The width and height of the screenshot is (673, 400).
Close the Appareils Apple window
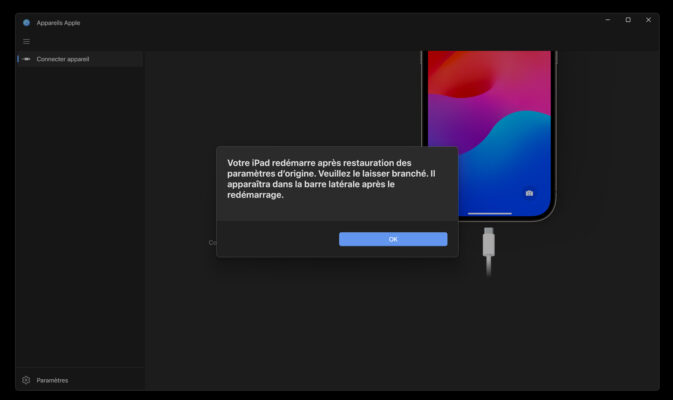(x=648, y=20)
